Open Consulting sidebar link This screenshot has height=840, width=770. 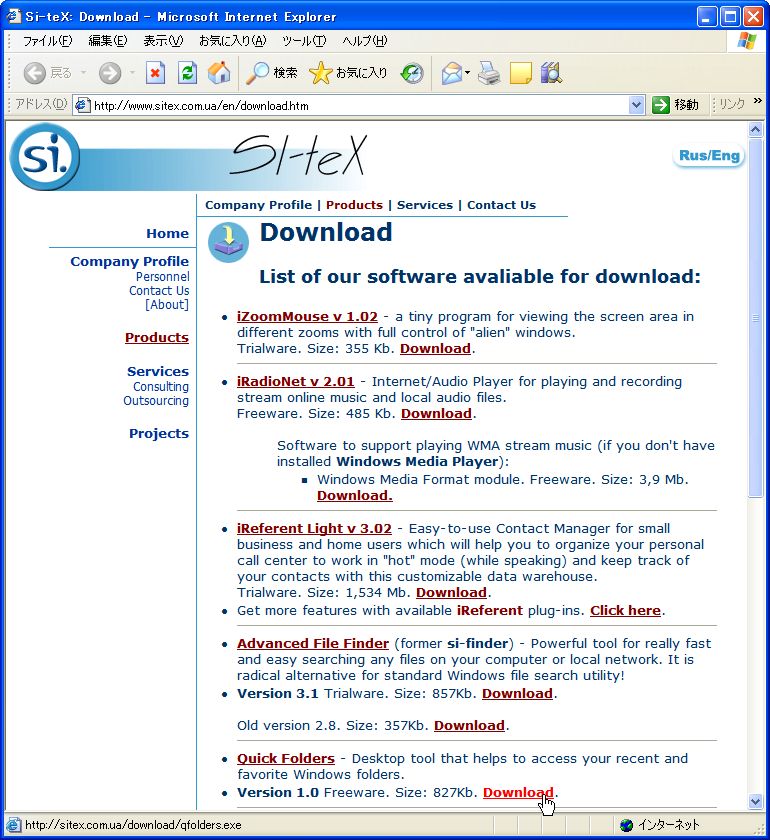pos(161,386)
